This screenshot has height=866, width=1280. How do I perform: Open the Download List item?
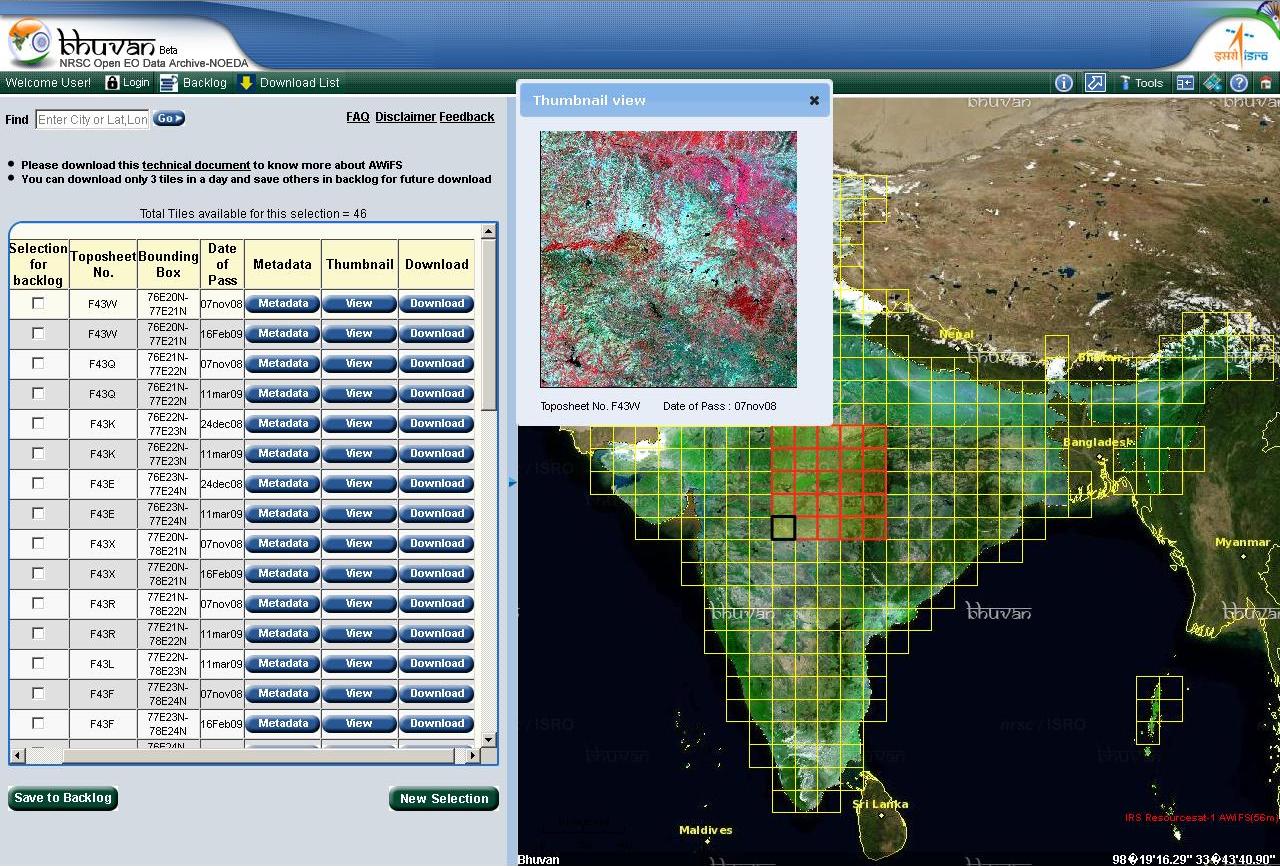coord(290,83)
